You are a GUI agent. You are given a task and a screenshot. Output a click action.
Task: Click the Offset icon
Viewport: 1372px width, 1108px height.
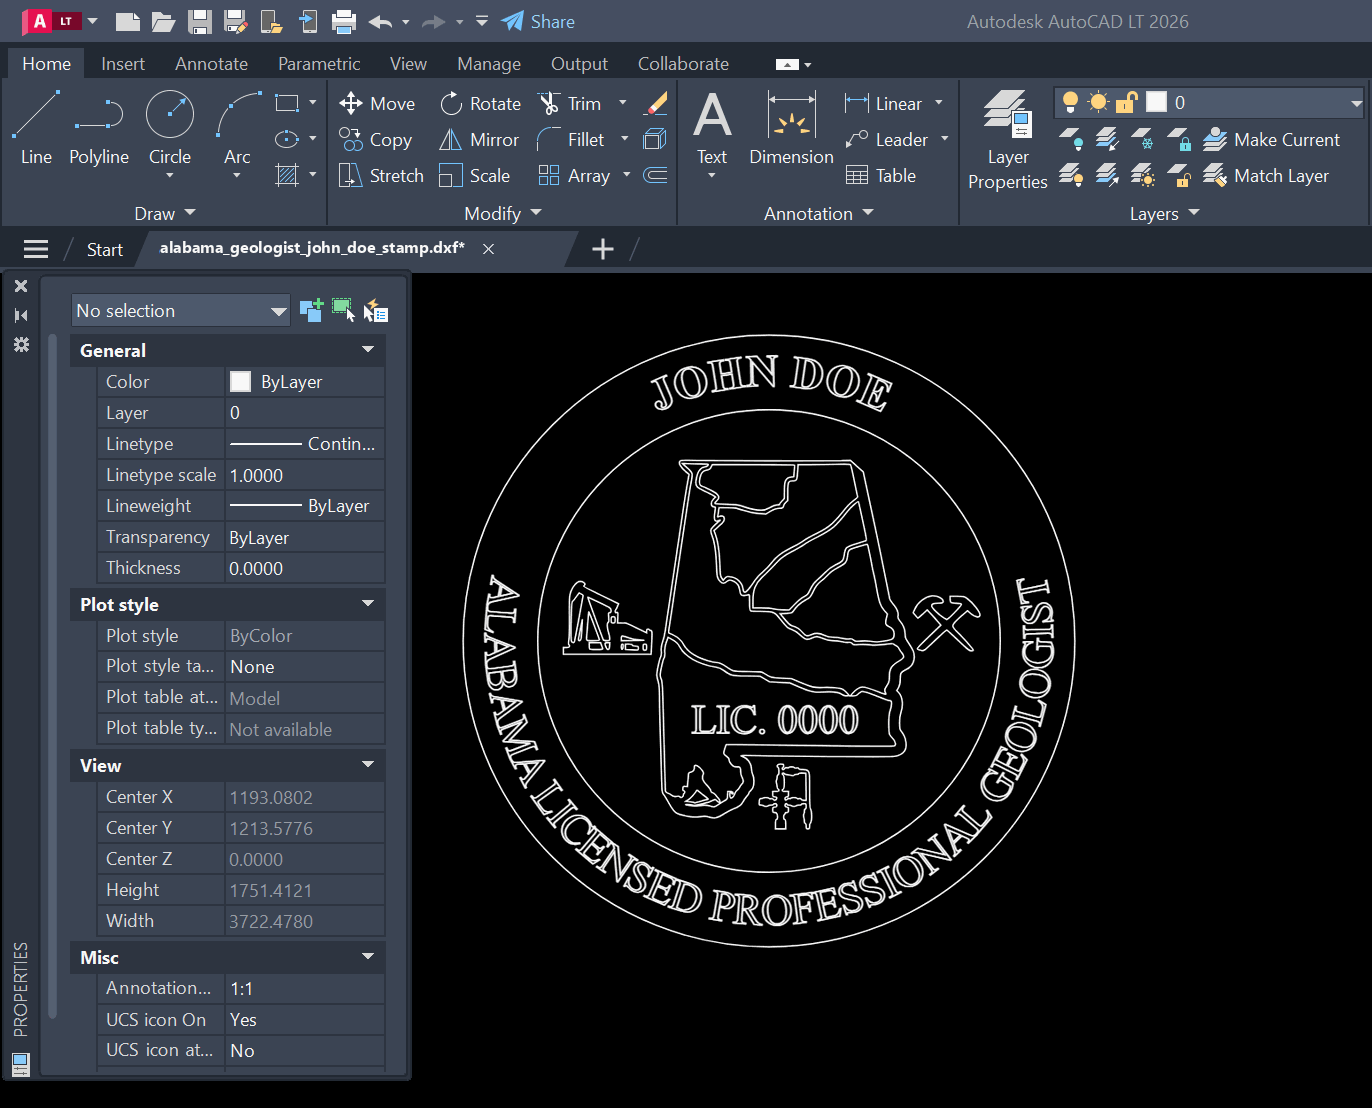pos(656,176)
